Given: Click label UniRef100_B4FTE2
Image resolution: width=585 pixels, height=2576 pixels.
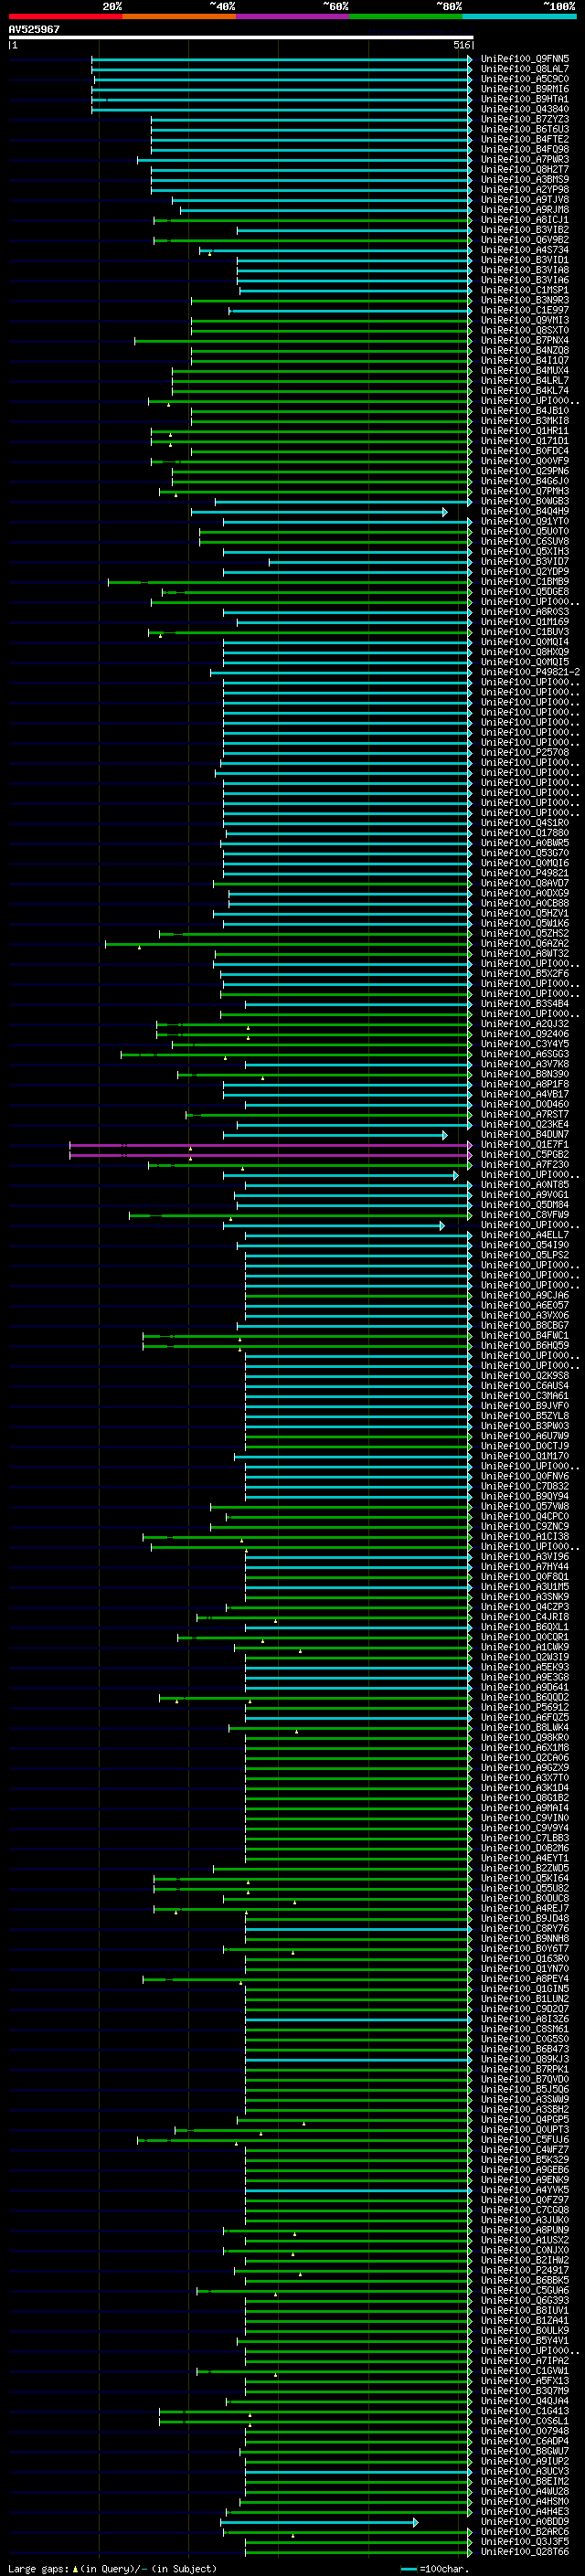Looking at the screenshot, I should click(525, 139).
